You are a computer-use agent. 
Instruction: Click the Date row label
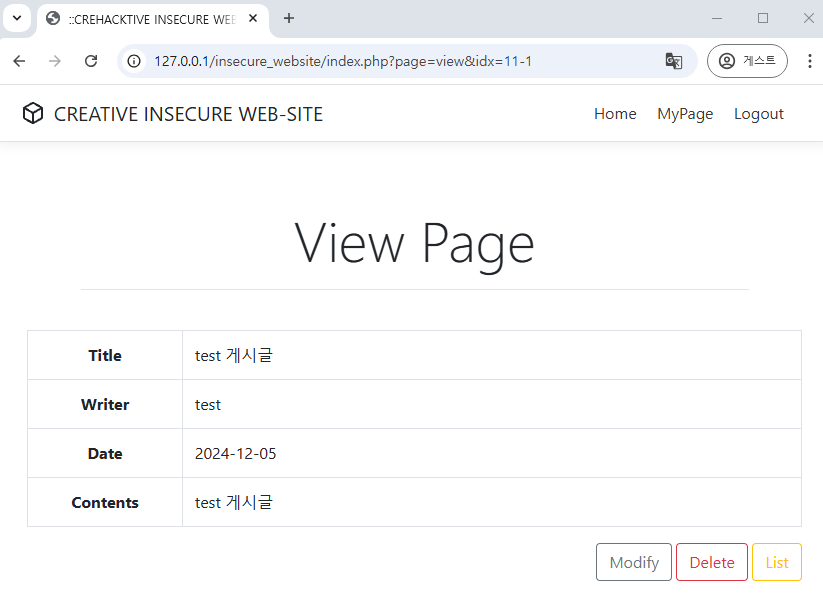point(105,454)
